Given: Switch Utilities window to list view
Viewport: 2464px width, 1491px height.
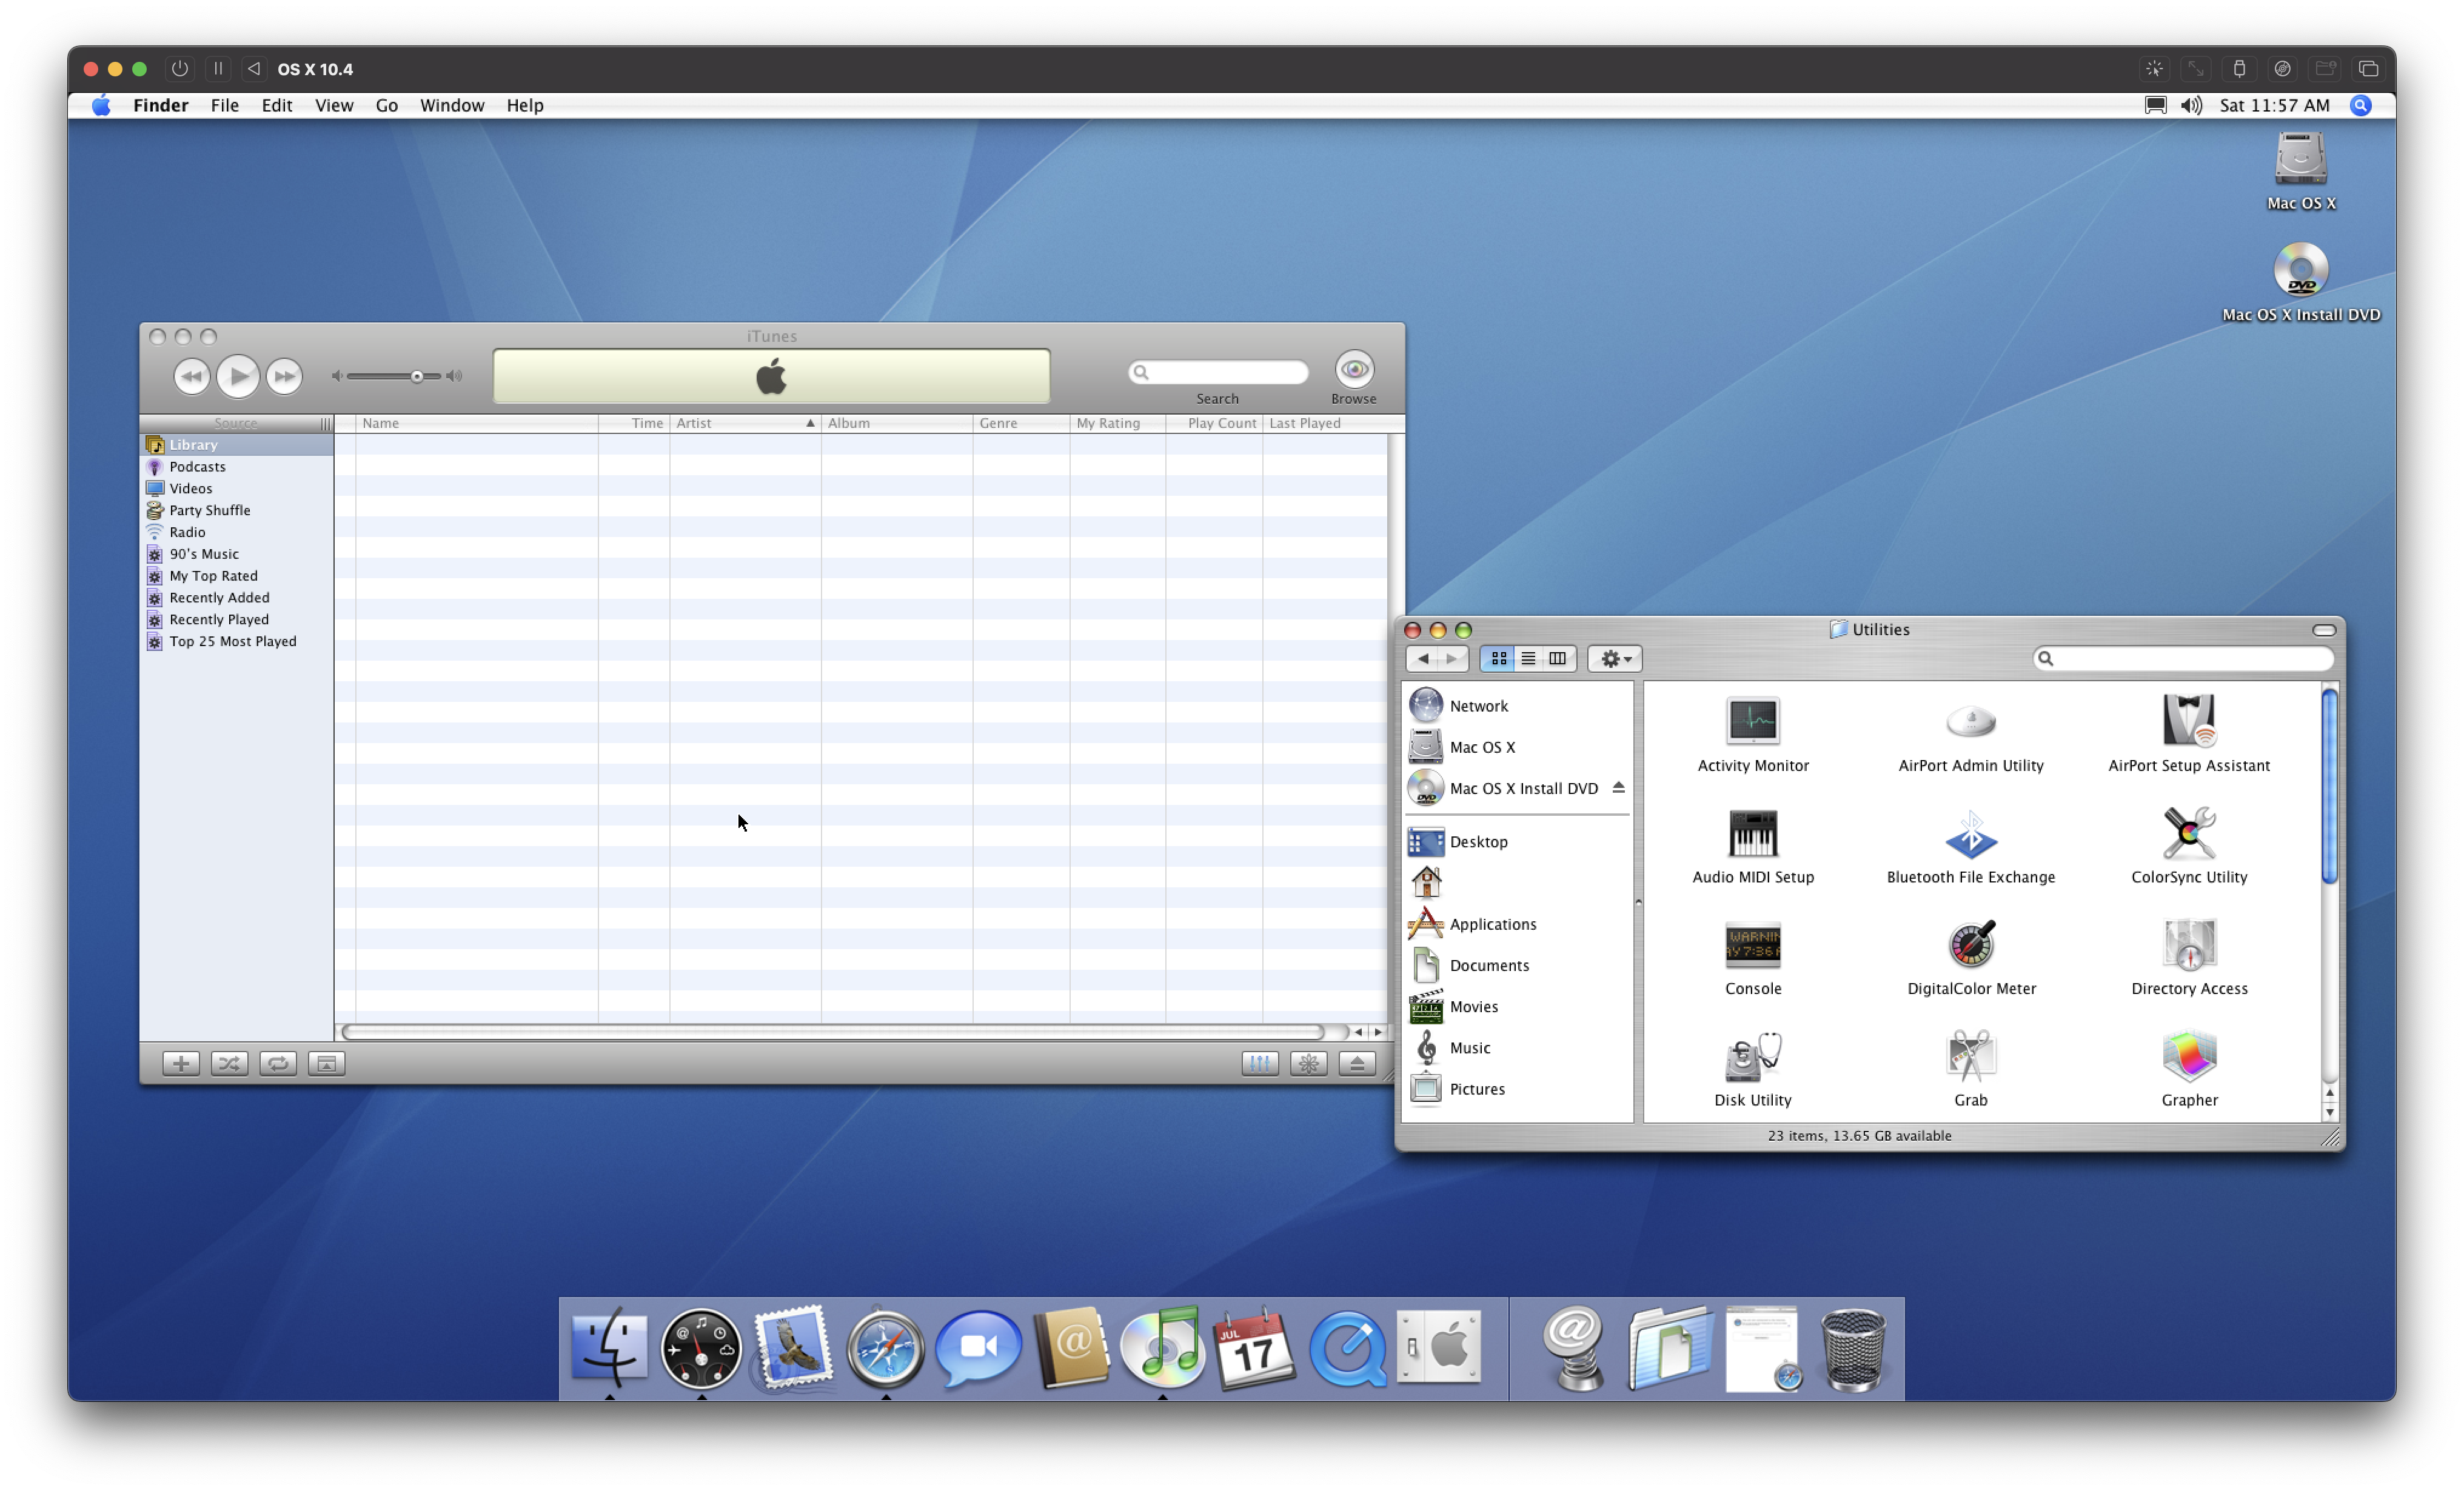Looking at the screenshot, I should click(x=1528, y=658).
